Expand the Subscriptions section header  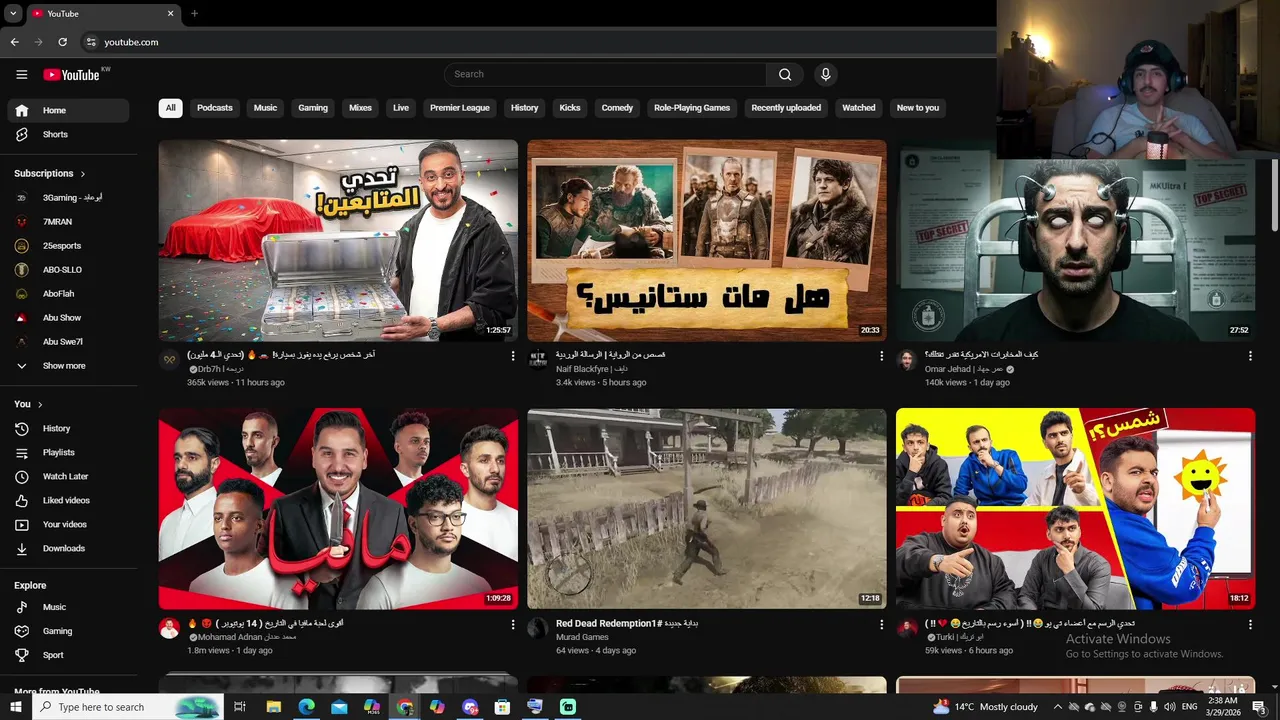(x=49, y=173)
